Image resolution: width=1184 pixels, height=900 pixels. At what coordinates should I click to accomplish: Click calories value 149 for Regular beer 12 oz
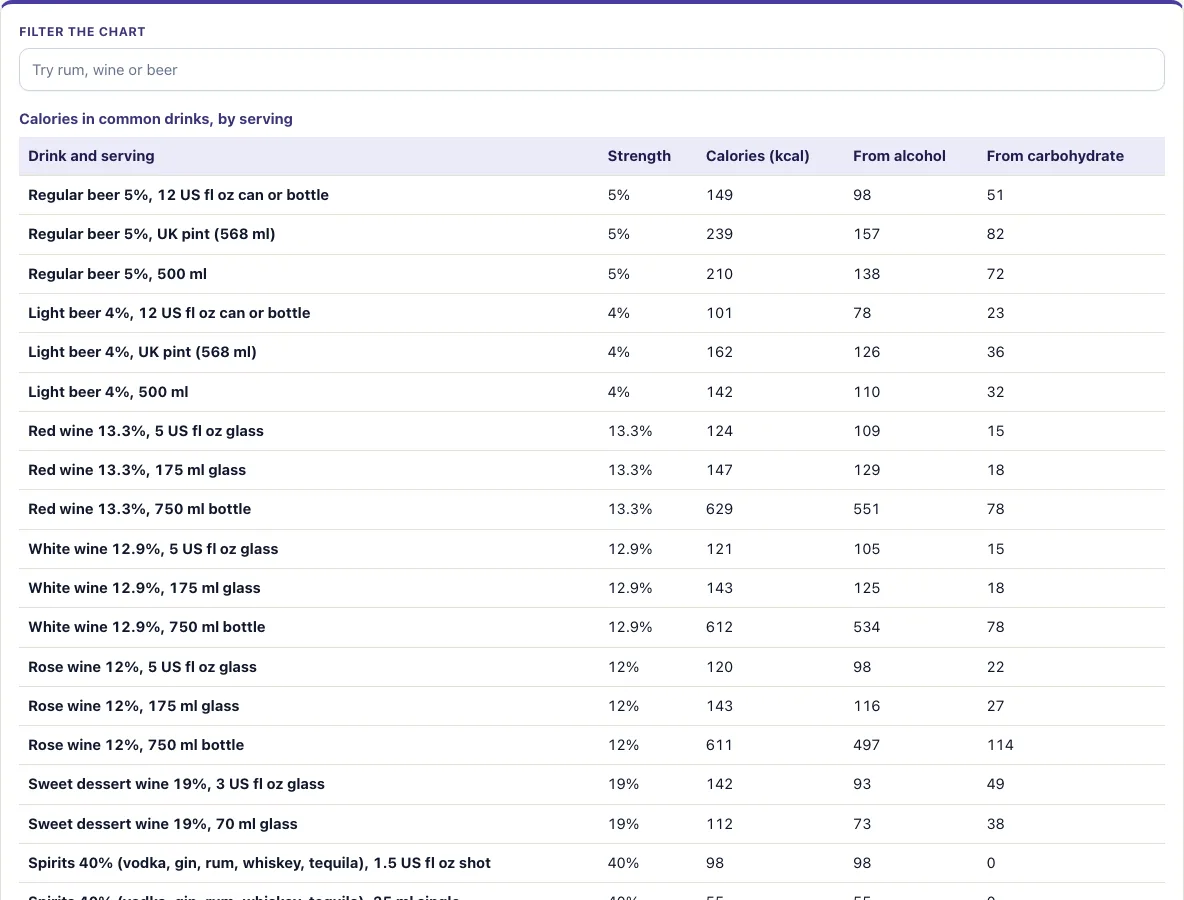[x=720, y=195]
